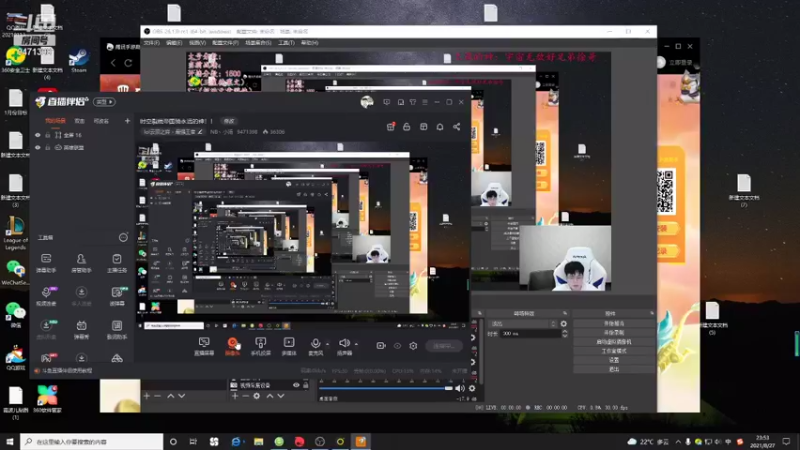Open the multimedia source tool in the companion
The height and width of the screenshot is (450, 800).
coord(289,346)
